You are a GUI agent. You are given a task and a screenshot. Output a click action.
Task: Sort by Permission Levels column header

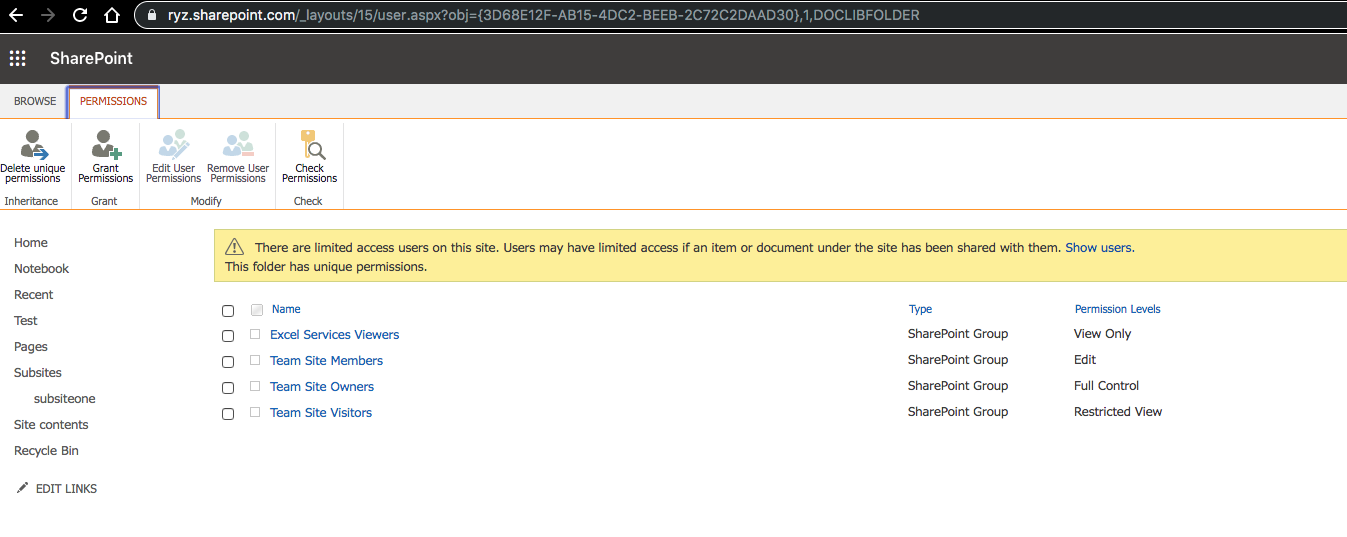point(1117,310)
